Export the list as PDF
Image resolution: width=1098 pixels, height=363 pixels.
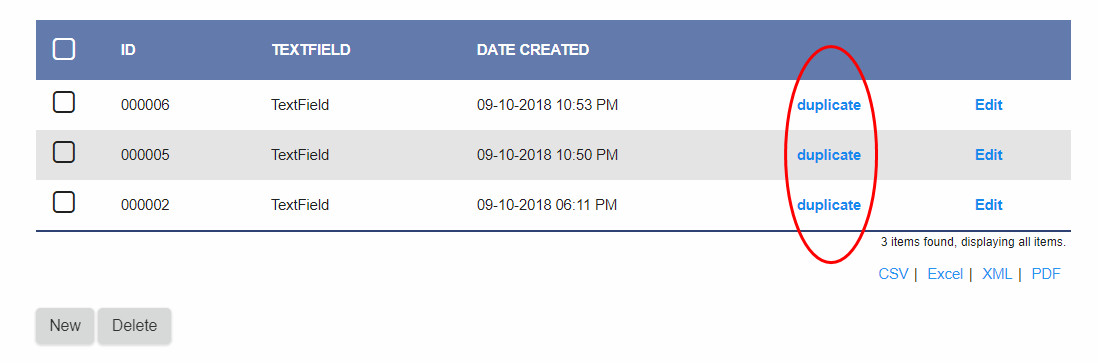[1046, 274]
